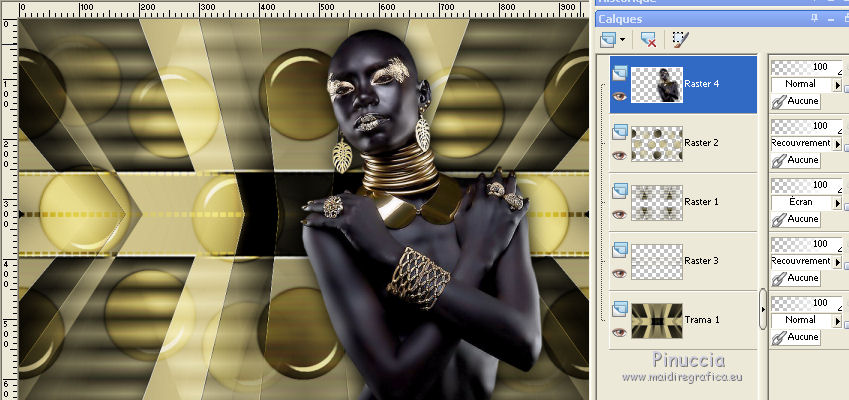The width and height of the screenshot is (849, 400).
Task: Hide the Raster 2 layer
Action: click(619, 155)
